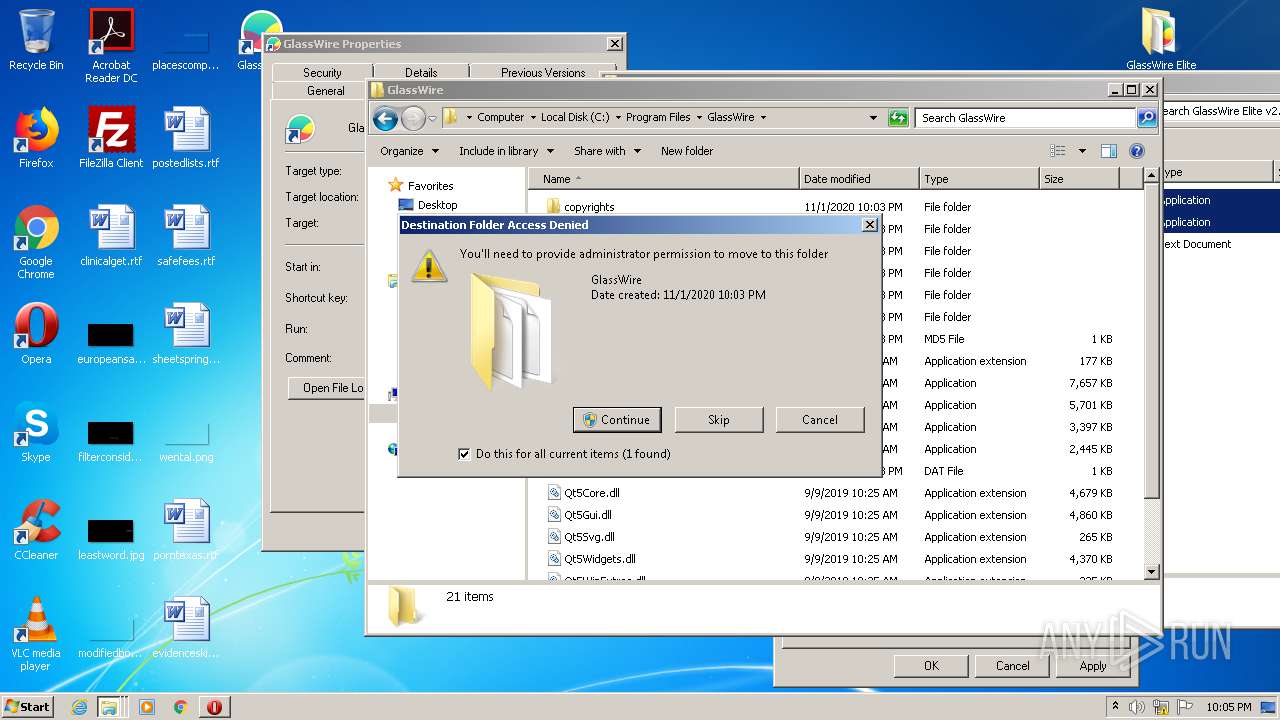Select Qt5Svg.dll in file list
This screenshot has width=1280, height=720.
[x=589, y=537]
